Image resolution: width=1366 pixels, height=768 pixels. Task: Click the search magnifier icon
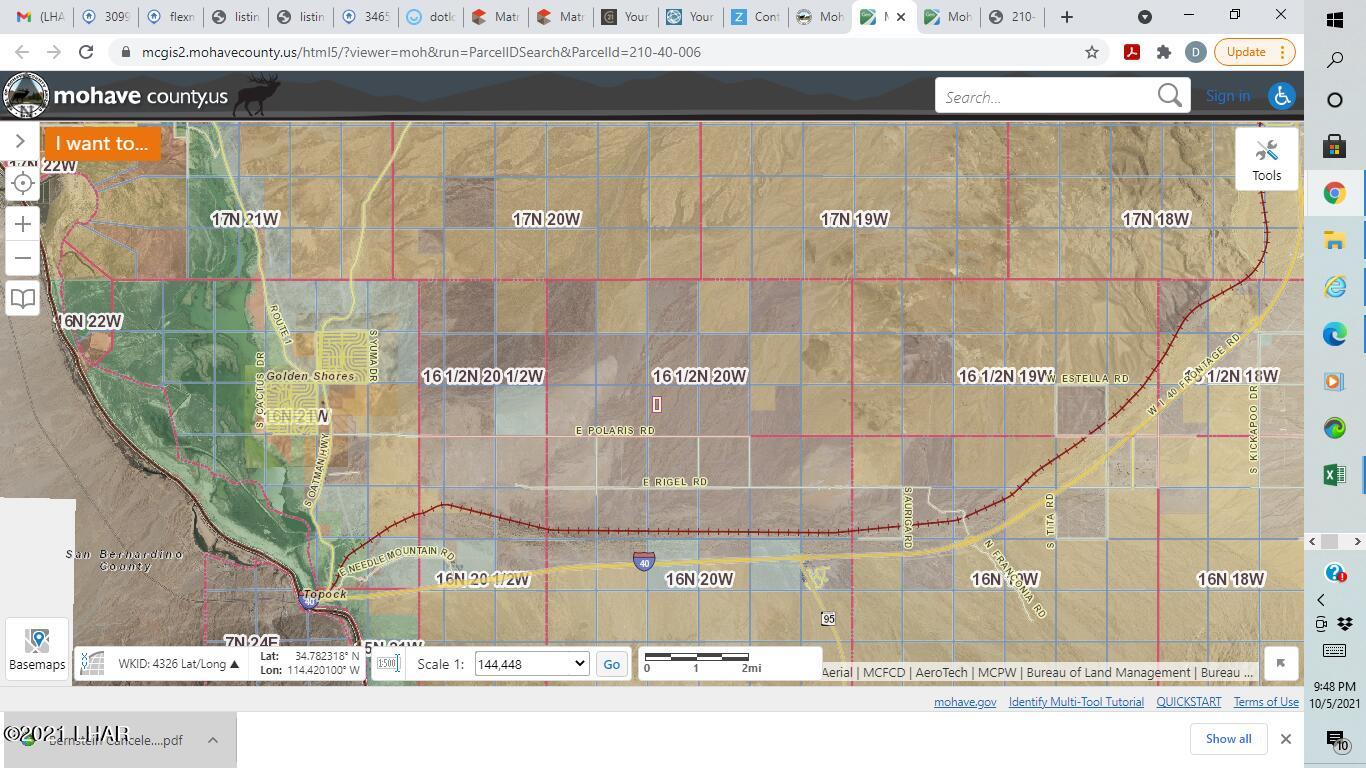click(1169, 96)
